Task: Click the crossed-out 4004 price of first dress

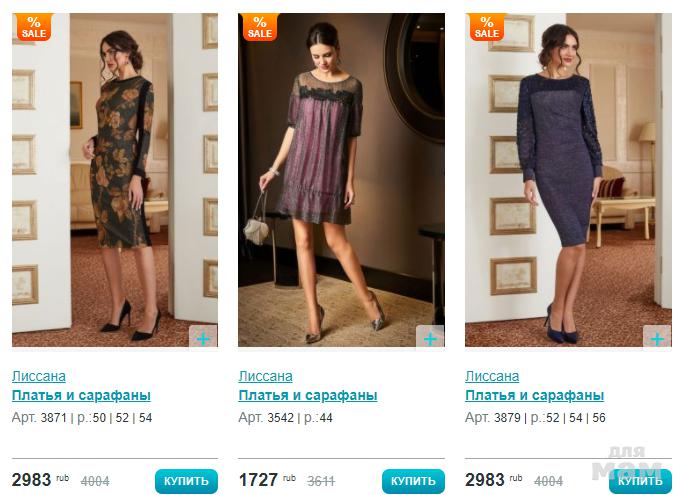Action: [x=95, y=481]
